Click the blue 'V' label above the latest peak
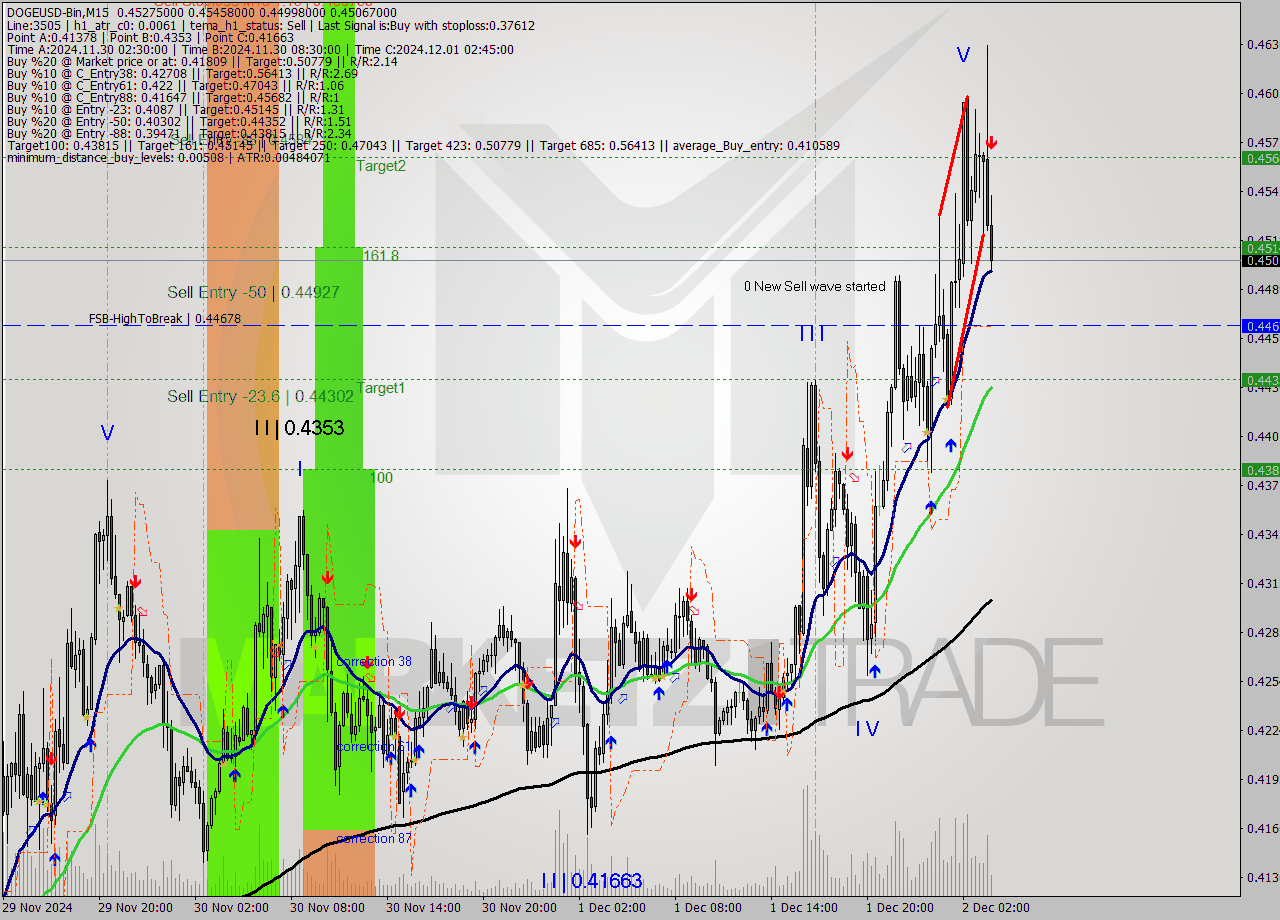 point(963,56)
